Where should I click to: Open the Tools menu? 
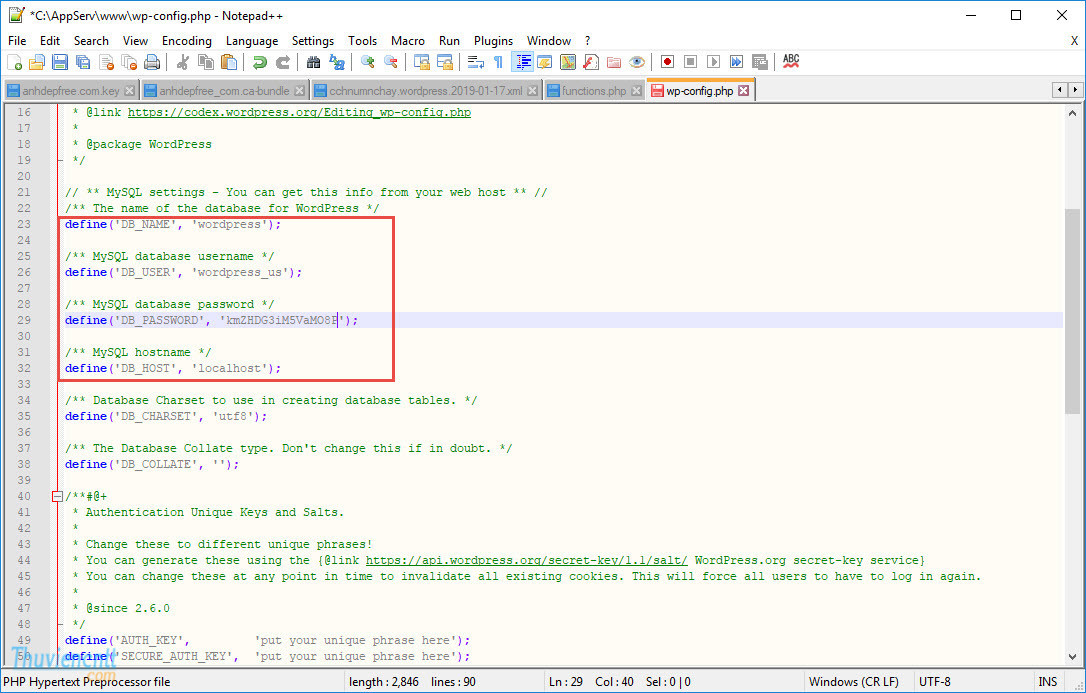coord(363,41)
